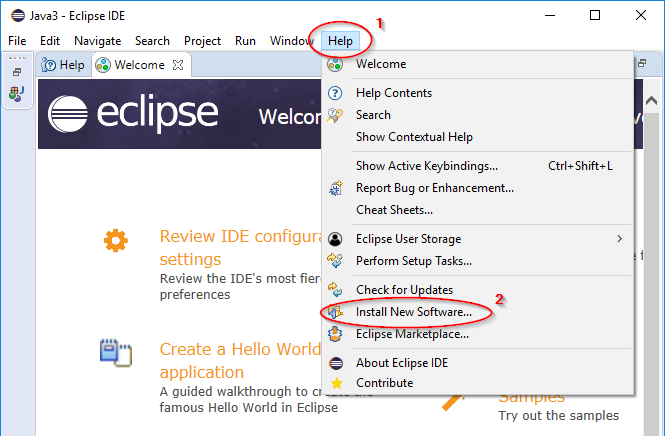The height and width of the screenshot is (436, 665).
Task: Choose Cheat Sheets from Help menu
Action: tap(394, 210)
